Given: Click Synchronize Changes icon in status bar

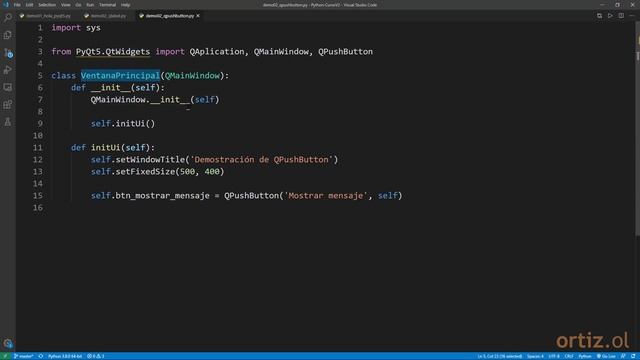Looking at the screenshot, I should point(41,356).
